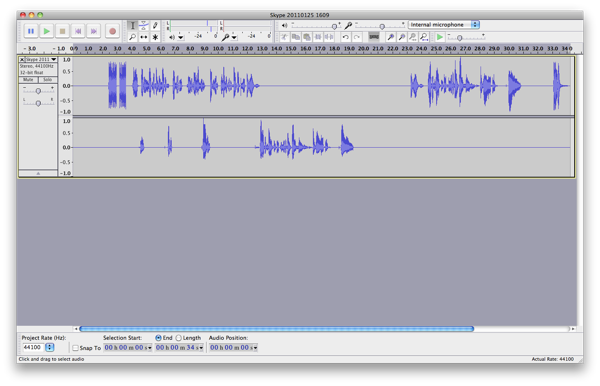Click the 20.0 mark on timeline ruler

(x=363, y=49)
